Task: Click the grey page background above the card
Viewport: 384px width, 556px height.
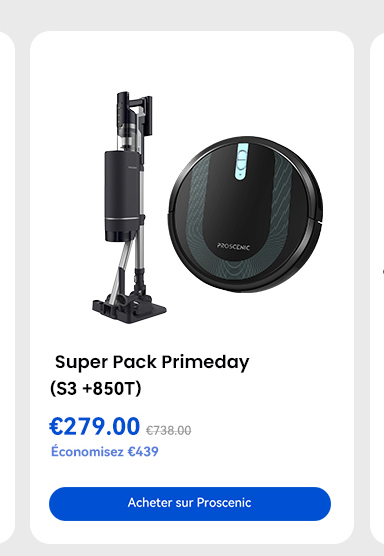Action: point(192,14)
